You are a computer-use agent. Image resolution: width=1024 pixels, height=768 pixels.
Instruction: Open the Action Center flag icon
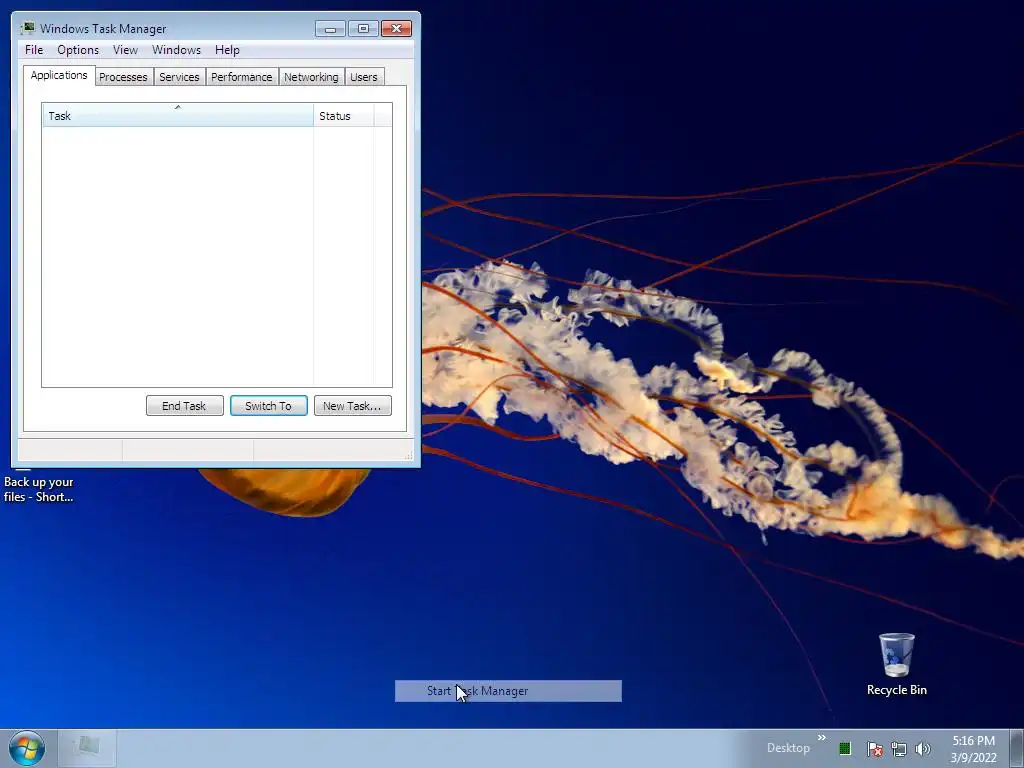[x=874, y=749]
